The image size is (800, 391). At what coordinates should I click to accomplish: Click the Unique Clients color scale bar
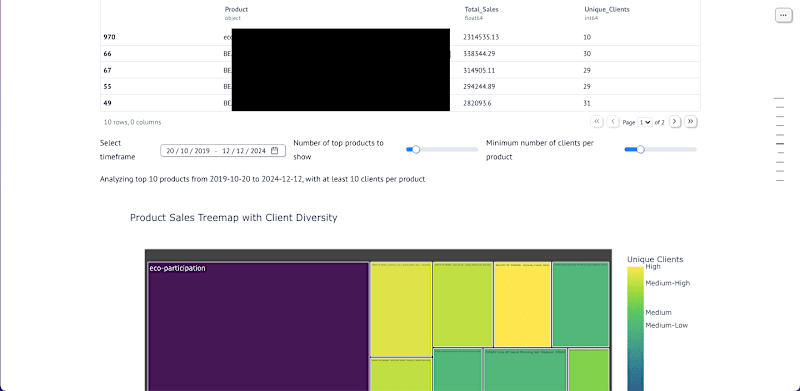click(635, 329)
